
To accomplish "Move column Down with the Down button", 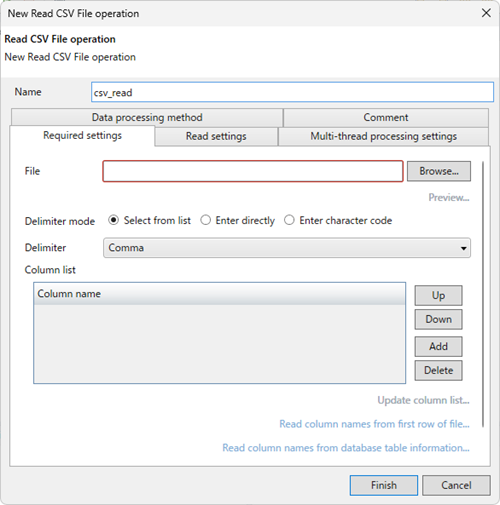I will 438,319.
